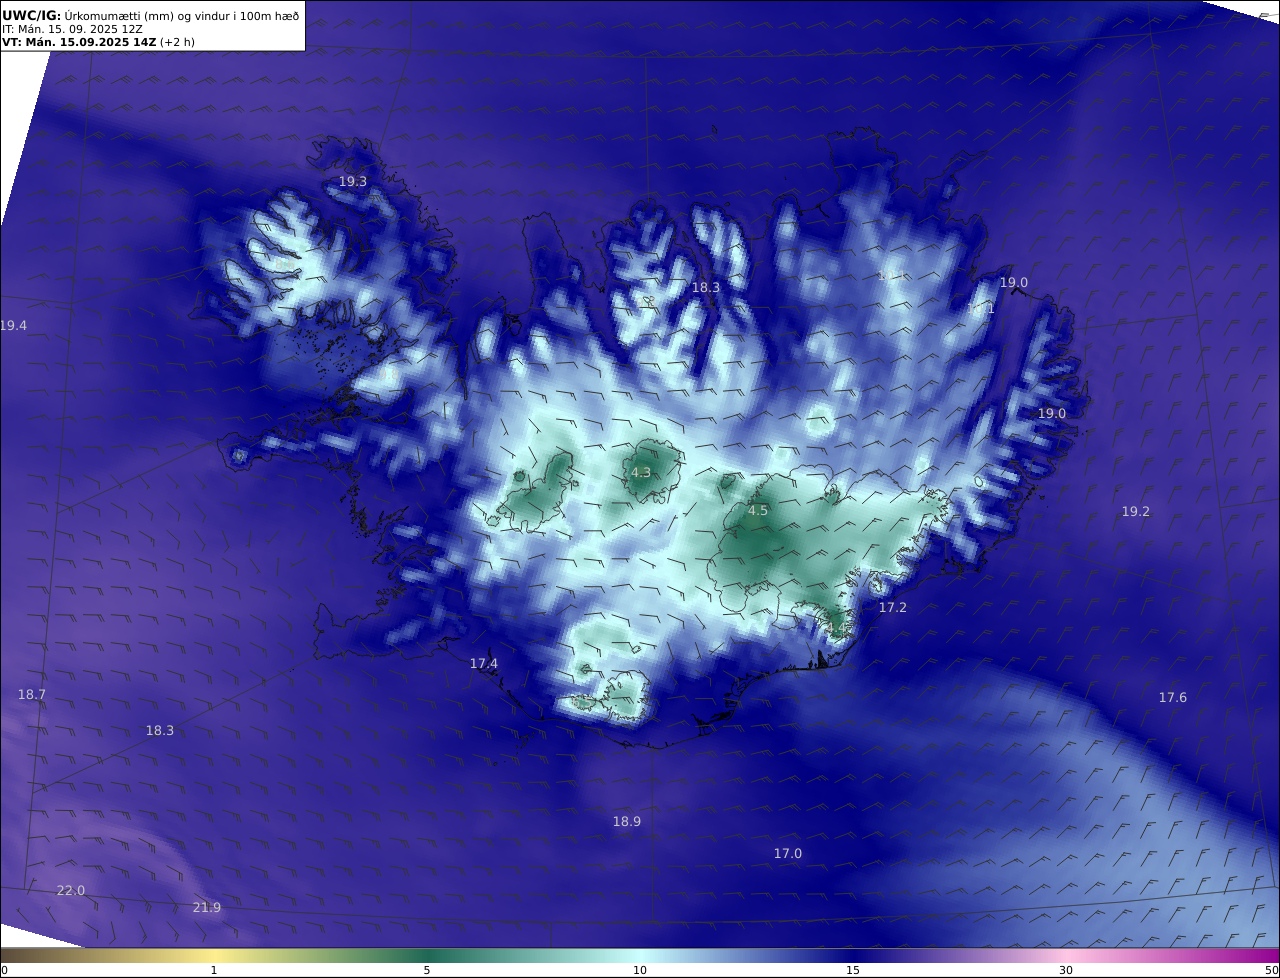
Task: Click the 22.0 value label
Action: coord(70,890)
